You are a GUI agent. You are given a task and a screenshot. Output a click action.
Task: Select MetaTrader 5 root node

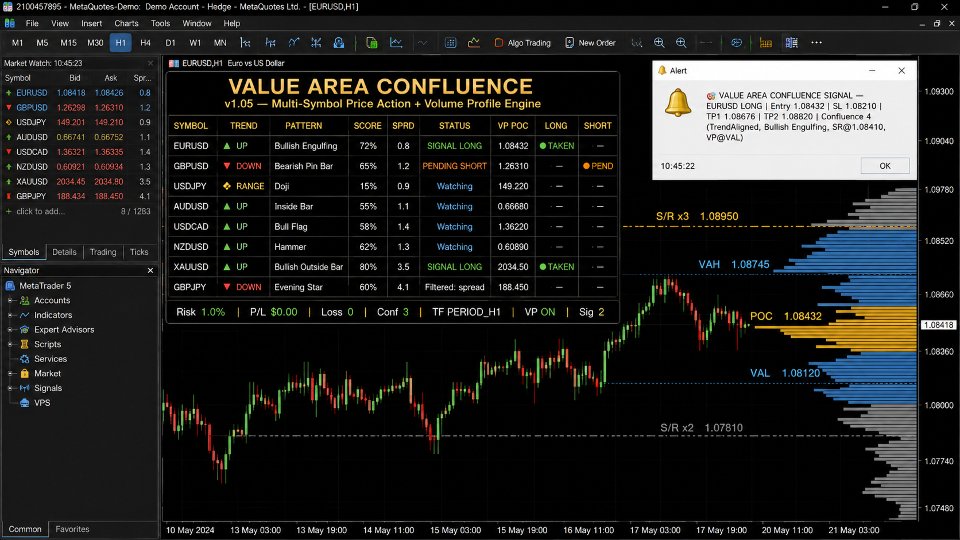pos(45,286)
